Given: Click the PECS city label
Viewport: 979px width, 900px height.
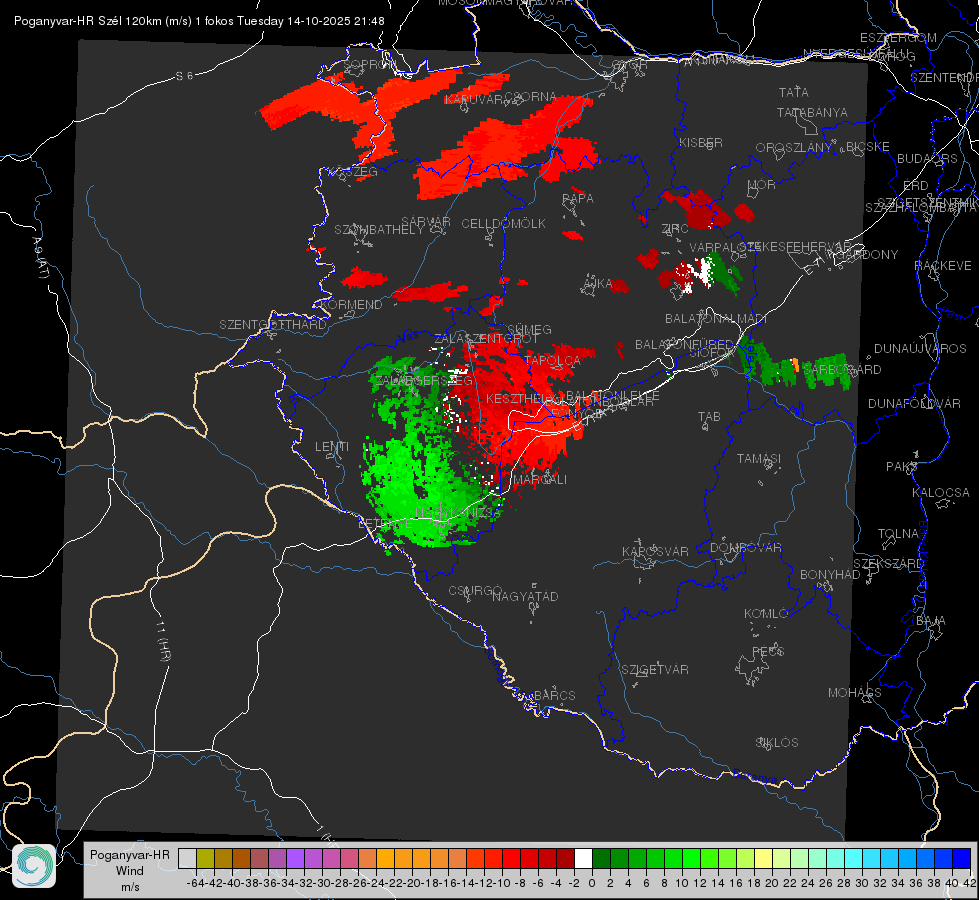Looking at the screenshot, I should coord(767,651).
